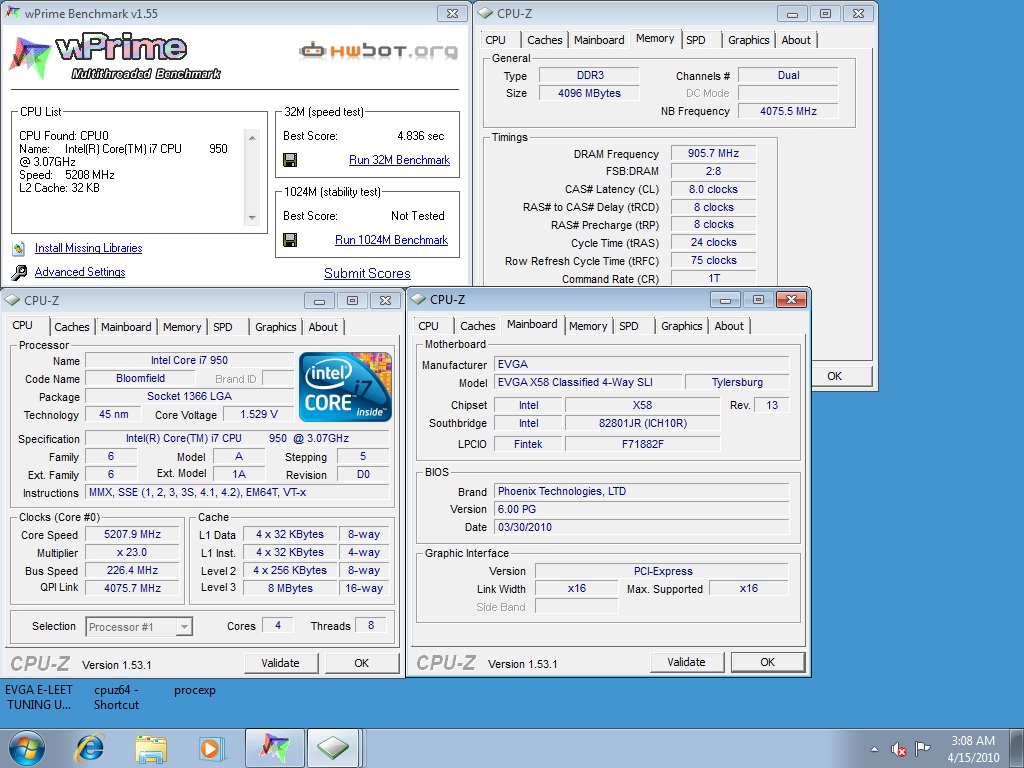Show hidden system tray icons

pos(874,749)
